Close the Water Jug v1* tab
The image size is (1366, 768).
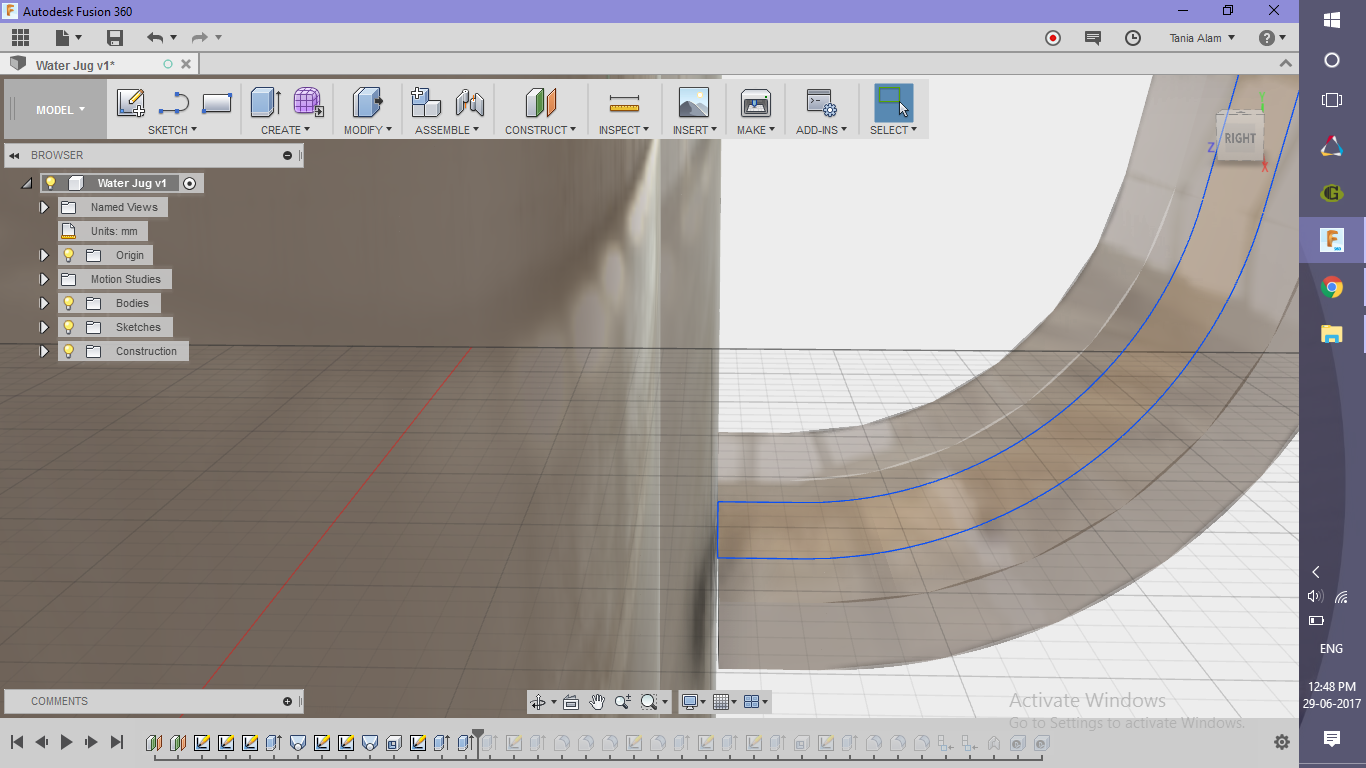(184, 64)
